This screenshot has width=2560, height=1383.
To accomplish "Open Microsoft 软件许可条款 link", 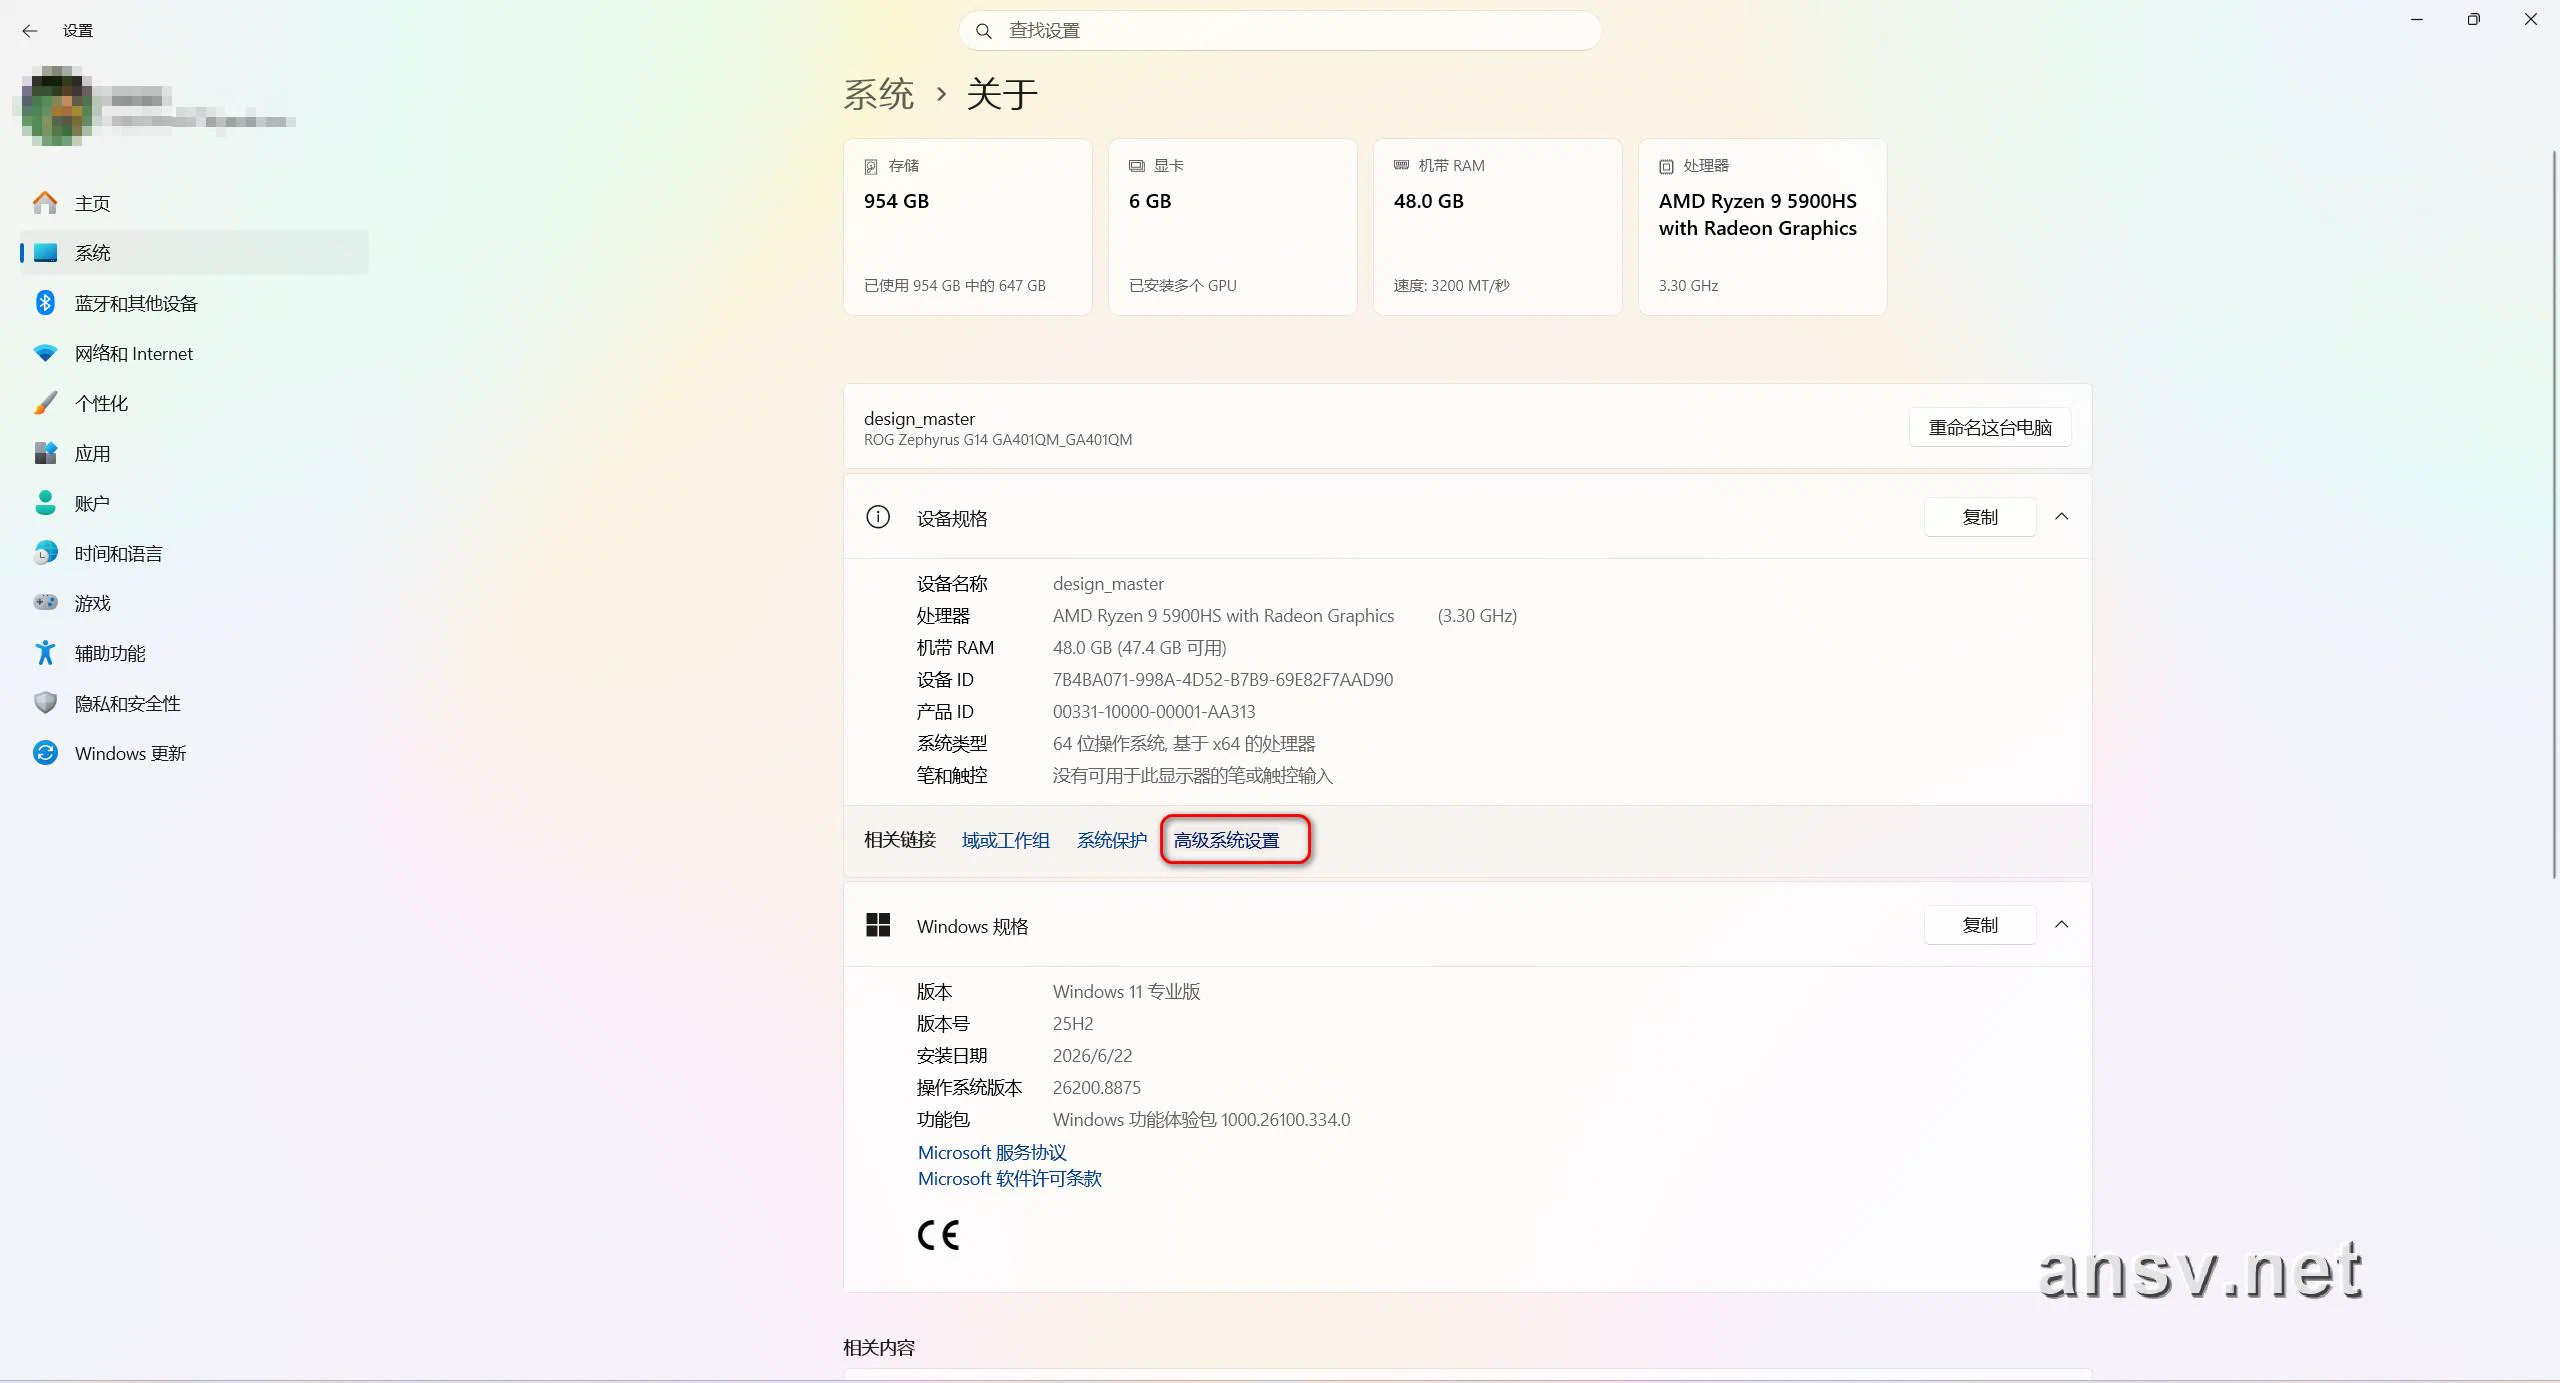I will [1009, 1179].
